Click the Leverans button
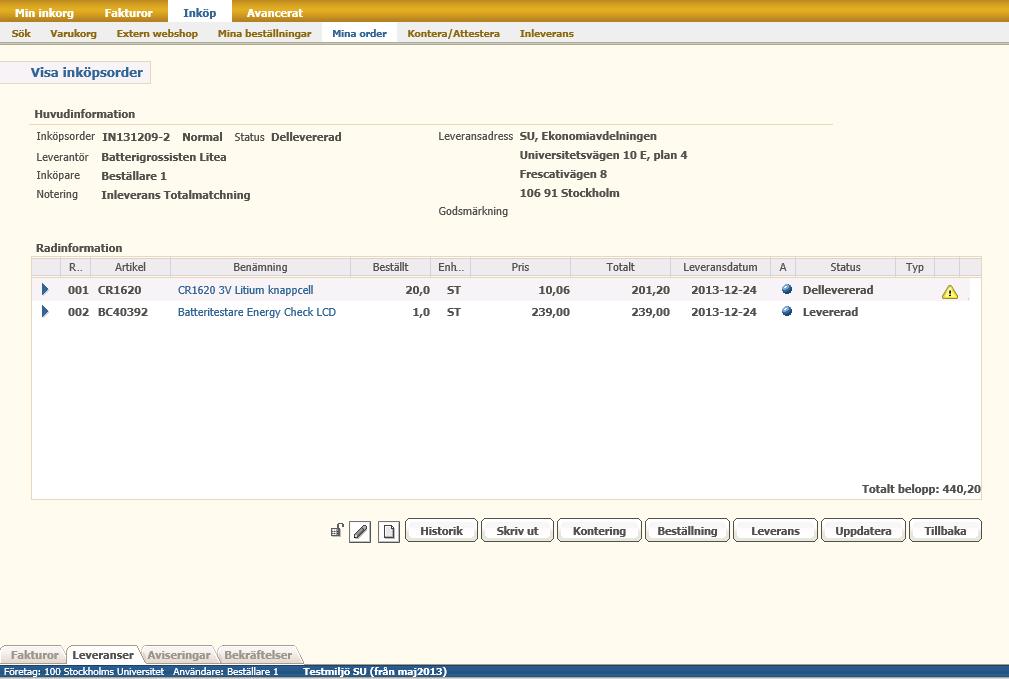Viewport: 1009px width, 679px height. coord(775,531)
